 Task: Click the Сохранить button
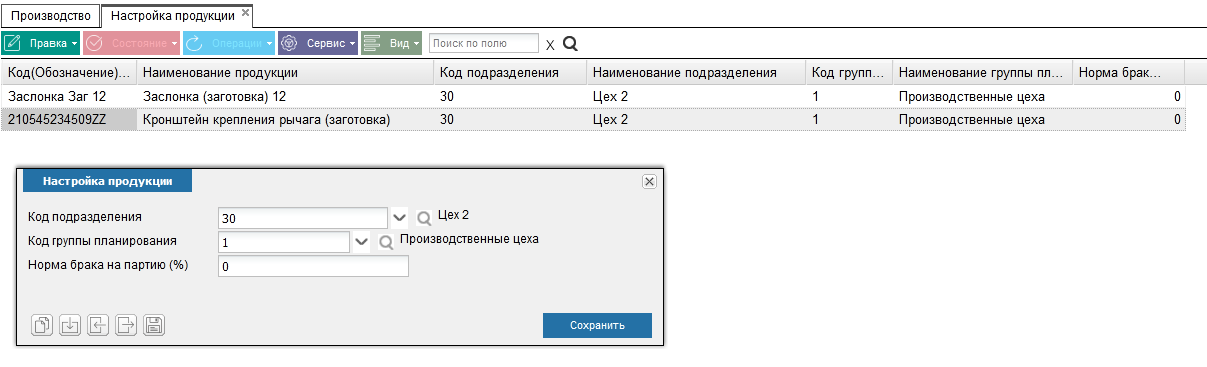[597, 325]
